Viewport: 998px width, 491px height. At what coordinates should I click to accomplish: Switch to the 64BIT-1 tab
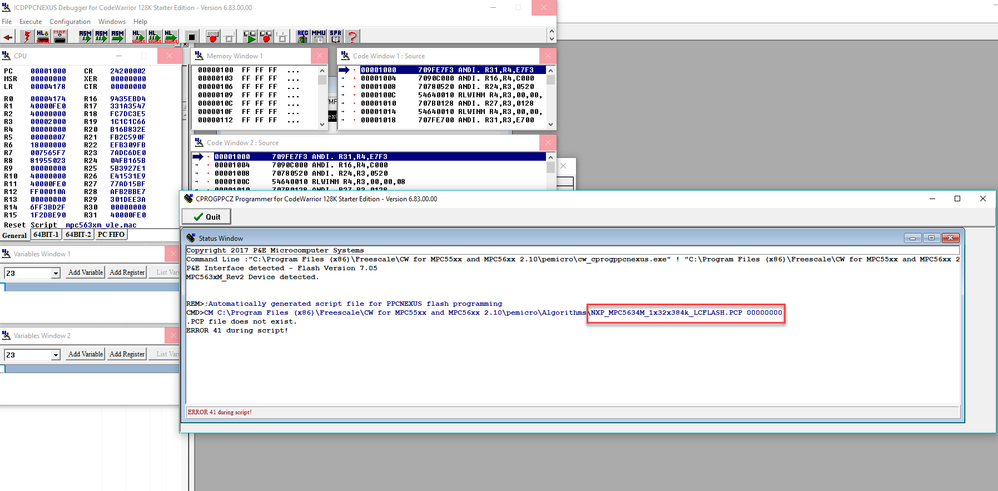pos(46,234)
